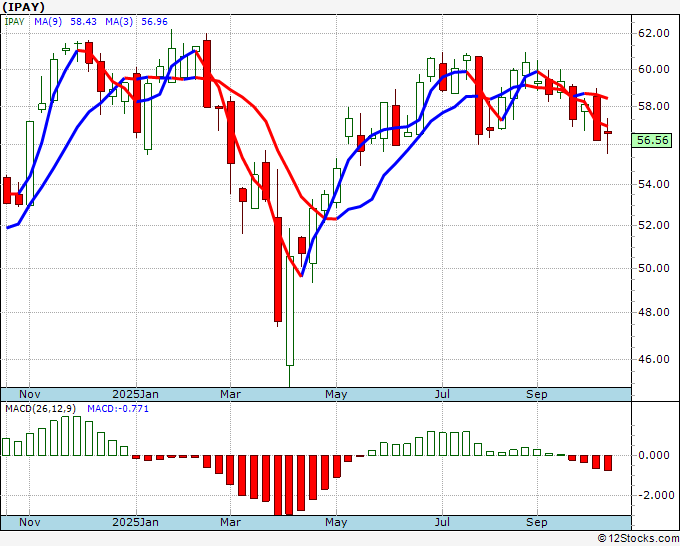Select the 52.00 price axis label

point(654,226)
